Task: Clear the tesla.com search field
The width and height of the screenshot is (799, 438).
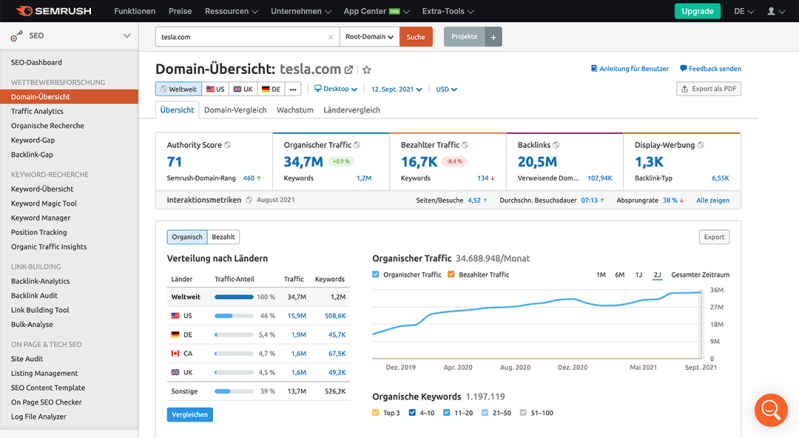Action: [331, 37]
